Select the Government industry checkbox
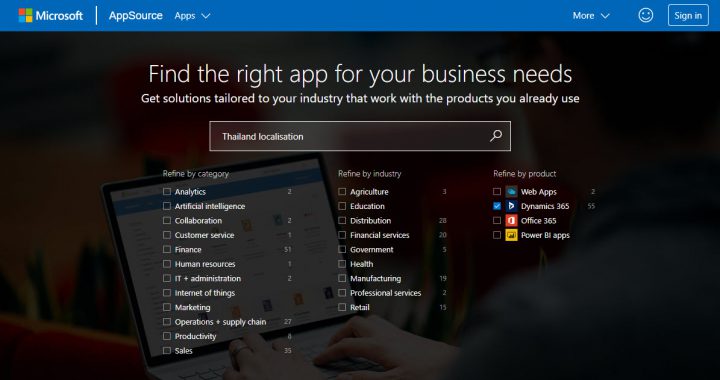This screenshot has width=720, height=380. [342, 249]
